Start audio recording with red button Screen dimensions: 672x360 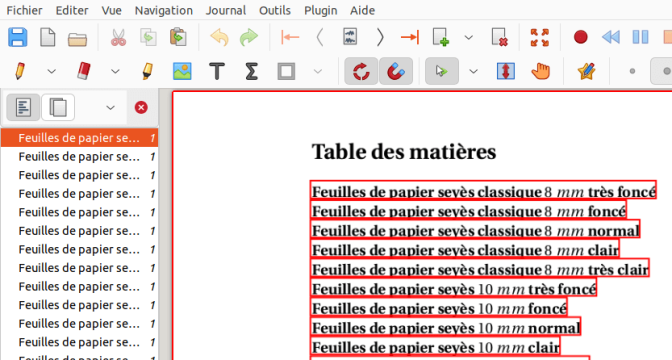(580, 37)
